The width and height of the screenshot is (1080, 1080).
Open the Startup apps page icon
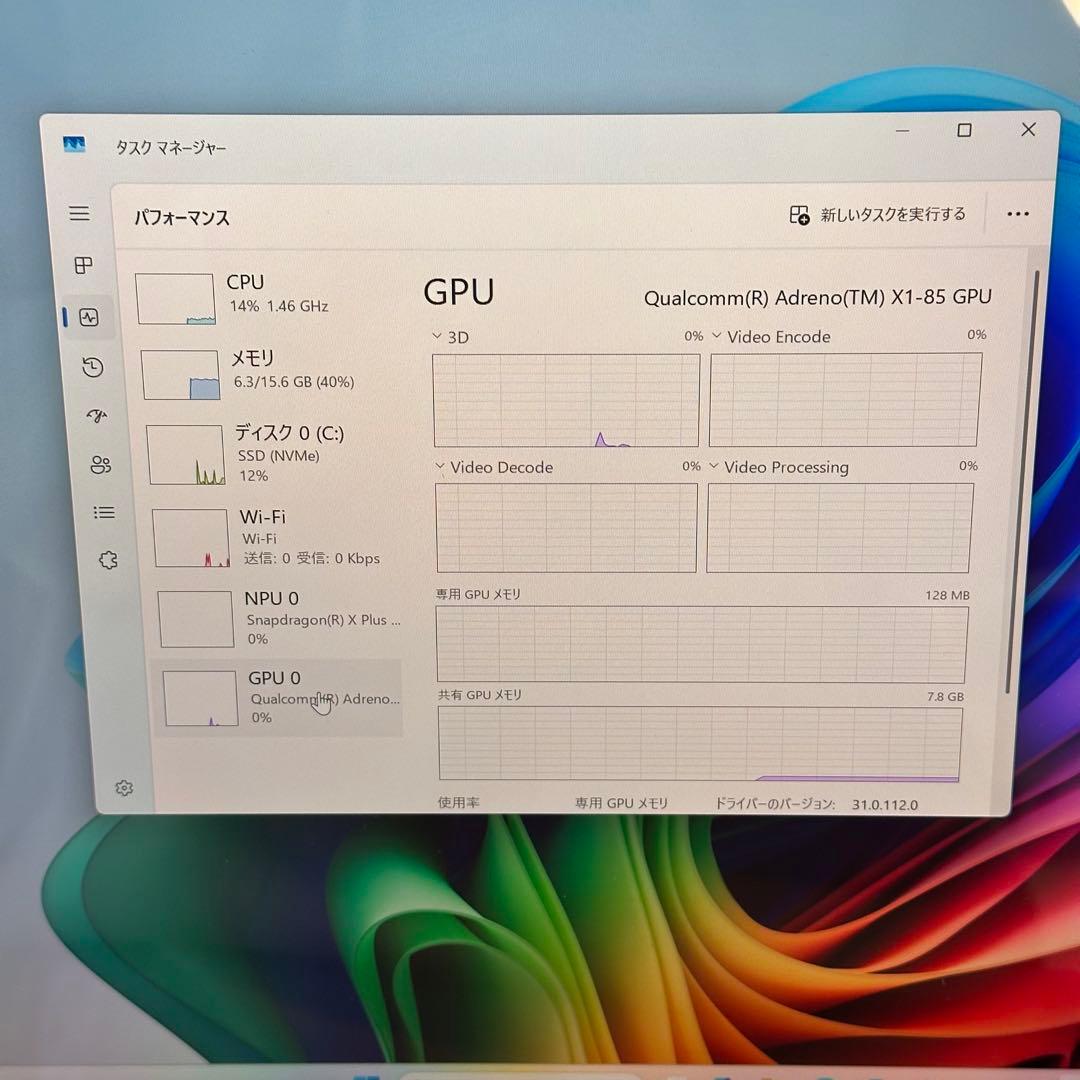coord(97,416)
